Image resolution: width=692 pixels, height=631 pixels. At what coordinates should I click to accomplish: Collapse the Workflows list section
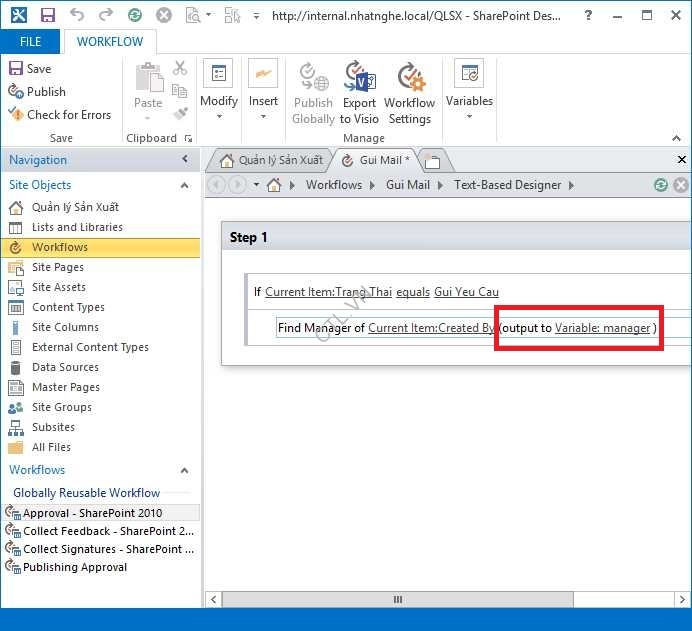click(184, 470)
